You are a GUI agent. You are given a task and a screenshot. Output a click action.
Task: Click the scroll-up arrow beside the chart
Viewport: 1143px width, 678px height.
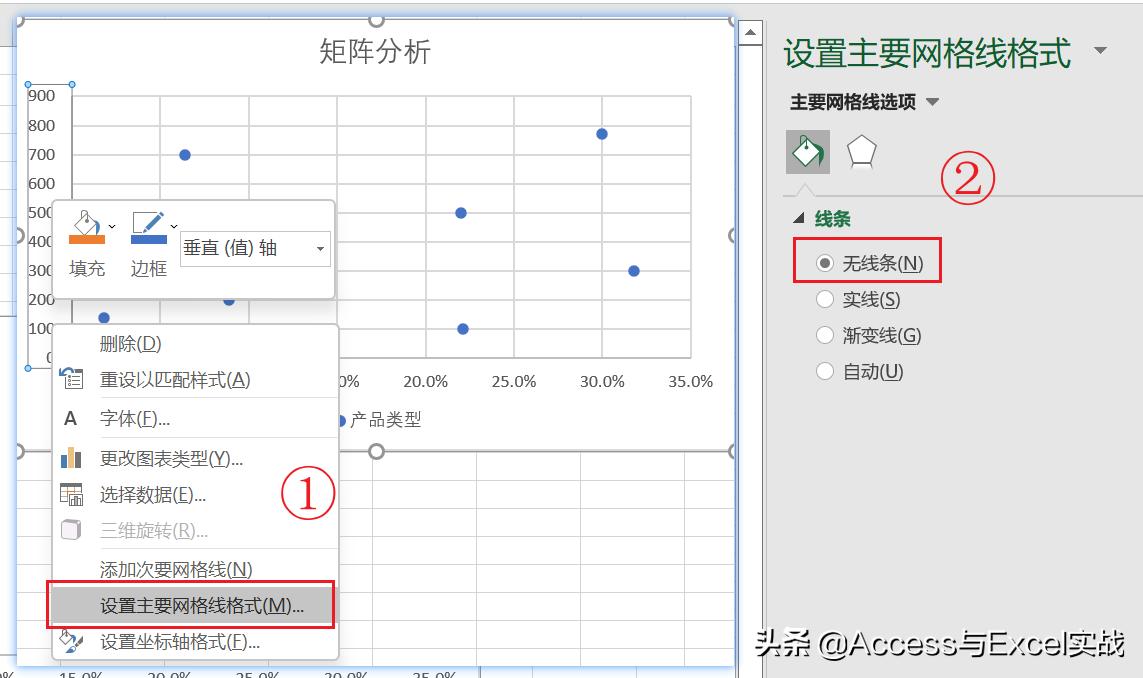point(751,30)
